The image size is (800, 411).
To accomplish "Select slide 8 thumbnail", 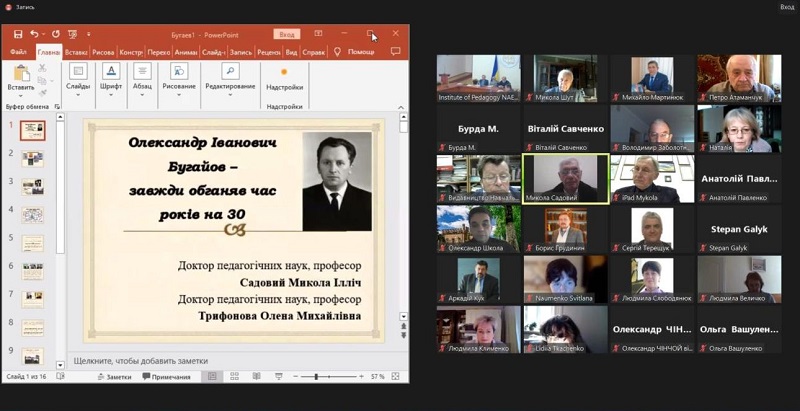I will [x=33, y=328].
